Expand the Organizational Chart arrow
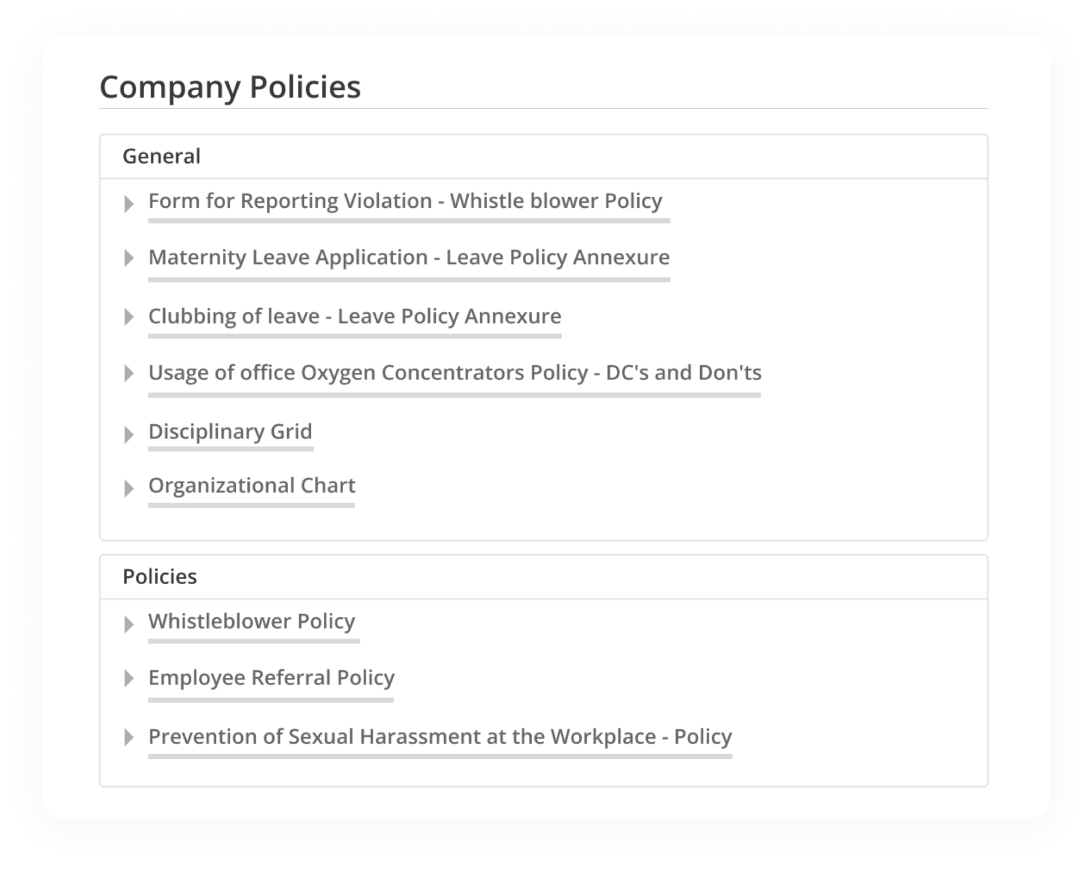The image size is (1090, 871). click(x=129, y=488)
